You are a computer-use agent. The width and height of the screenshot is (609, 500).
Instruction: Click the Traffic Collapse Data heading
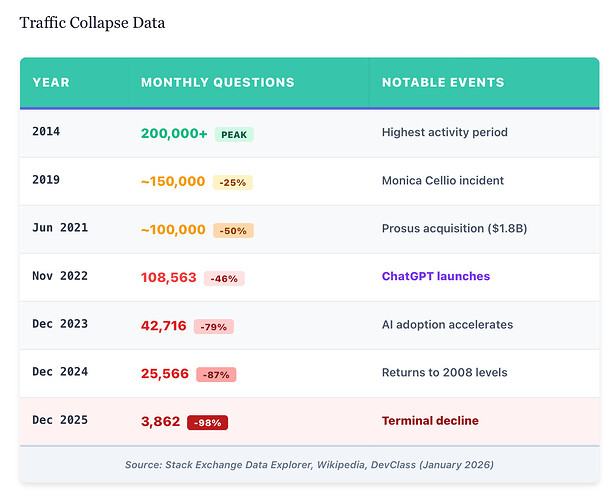[92, 23]
